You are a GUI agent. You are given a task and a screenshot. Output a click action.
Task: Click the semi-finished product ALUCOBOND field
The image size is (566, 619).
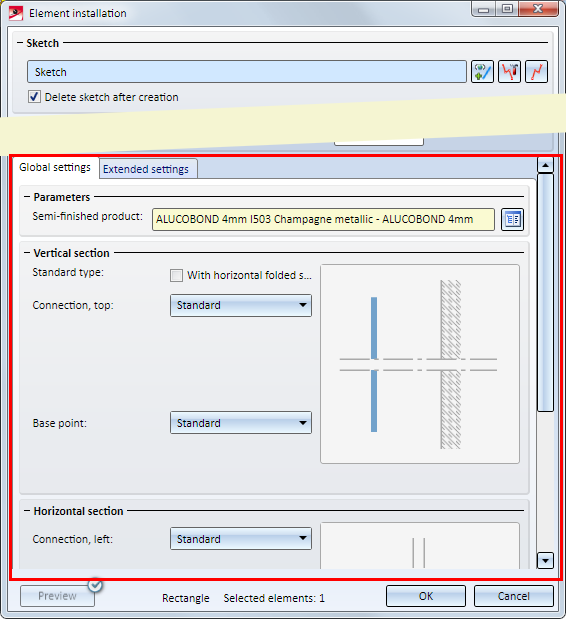click(x=323, y=219)
